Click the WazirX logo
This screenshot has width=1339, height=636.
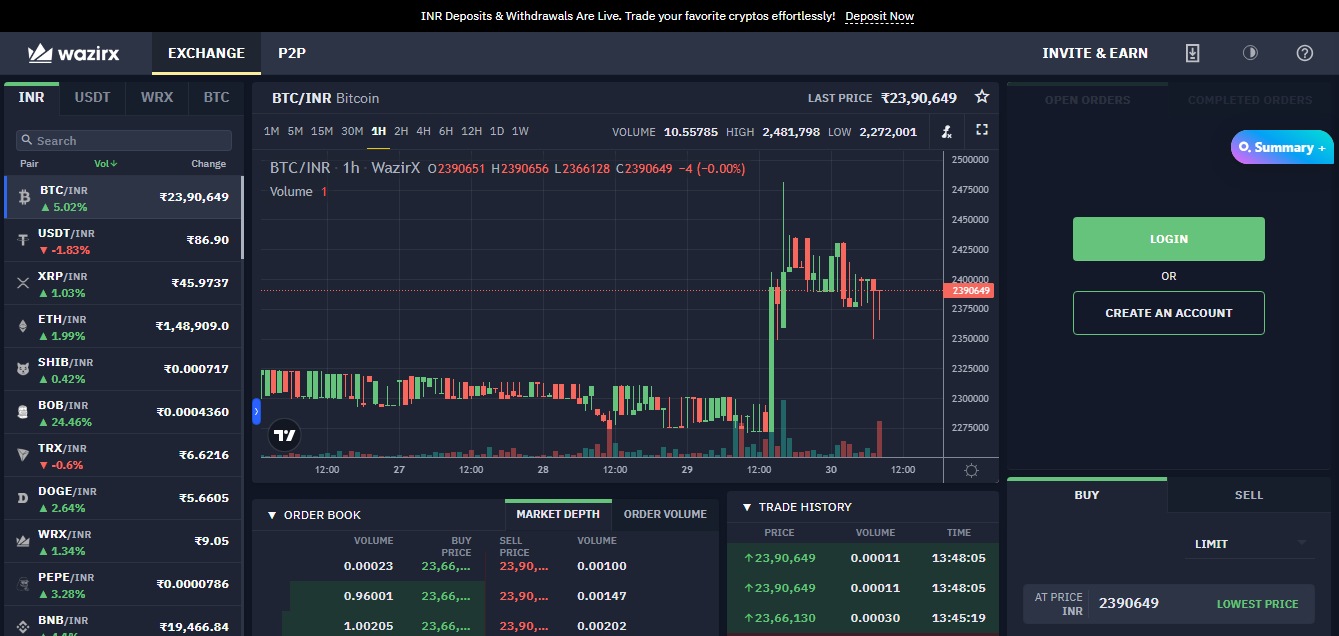pos(74,53)
